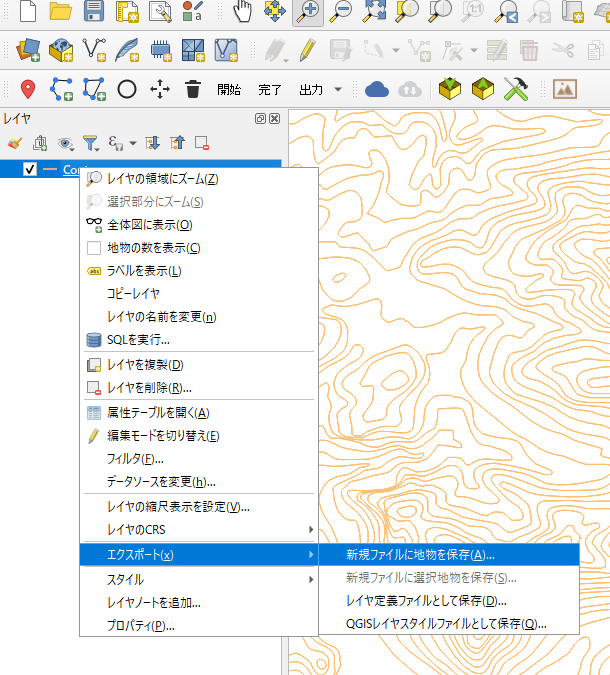Viewport: 610px width, 675px height.
Task: Toggle the 地物の数を表示 checkbox
Action: pos(94,248)
